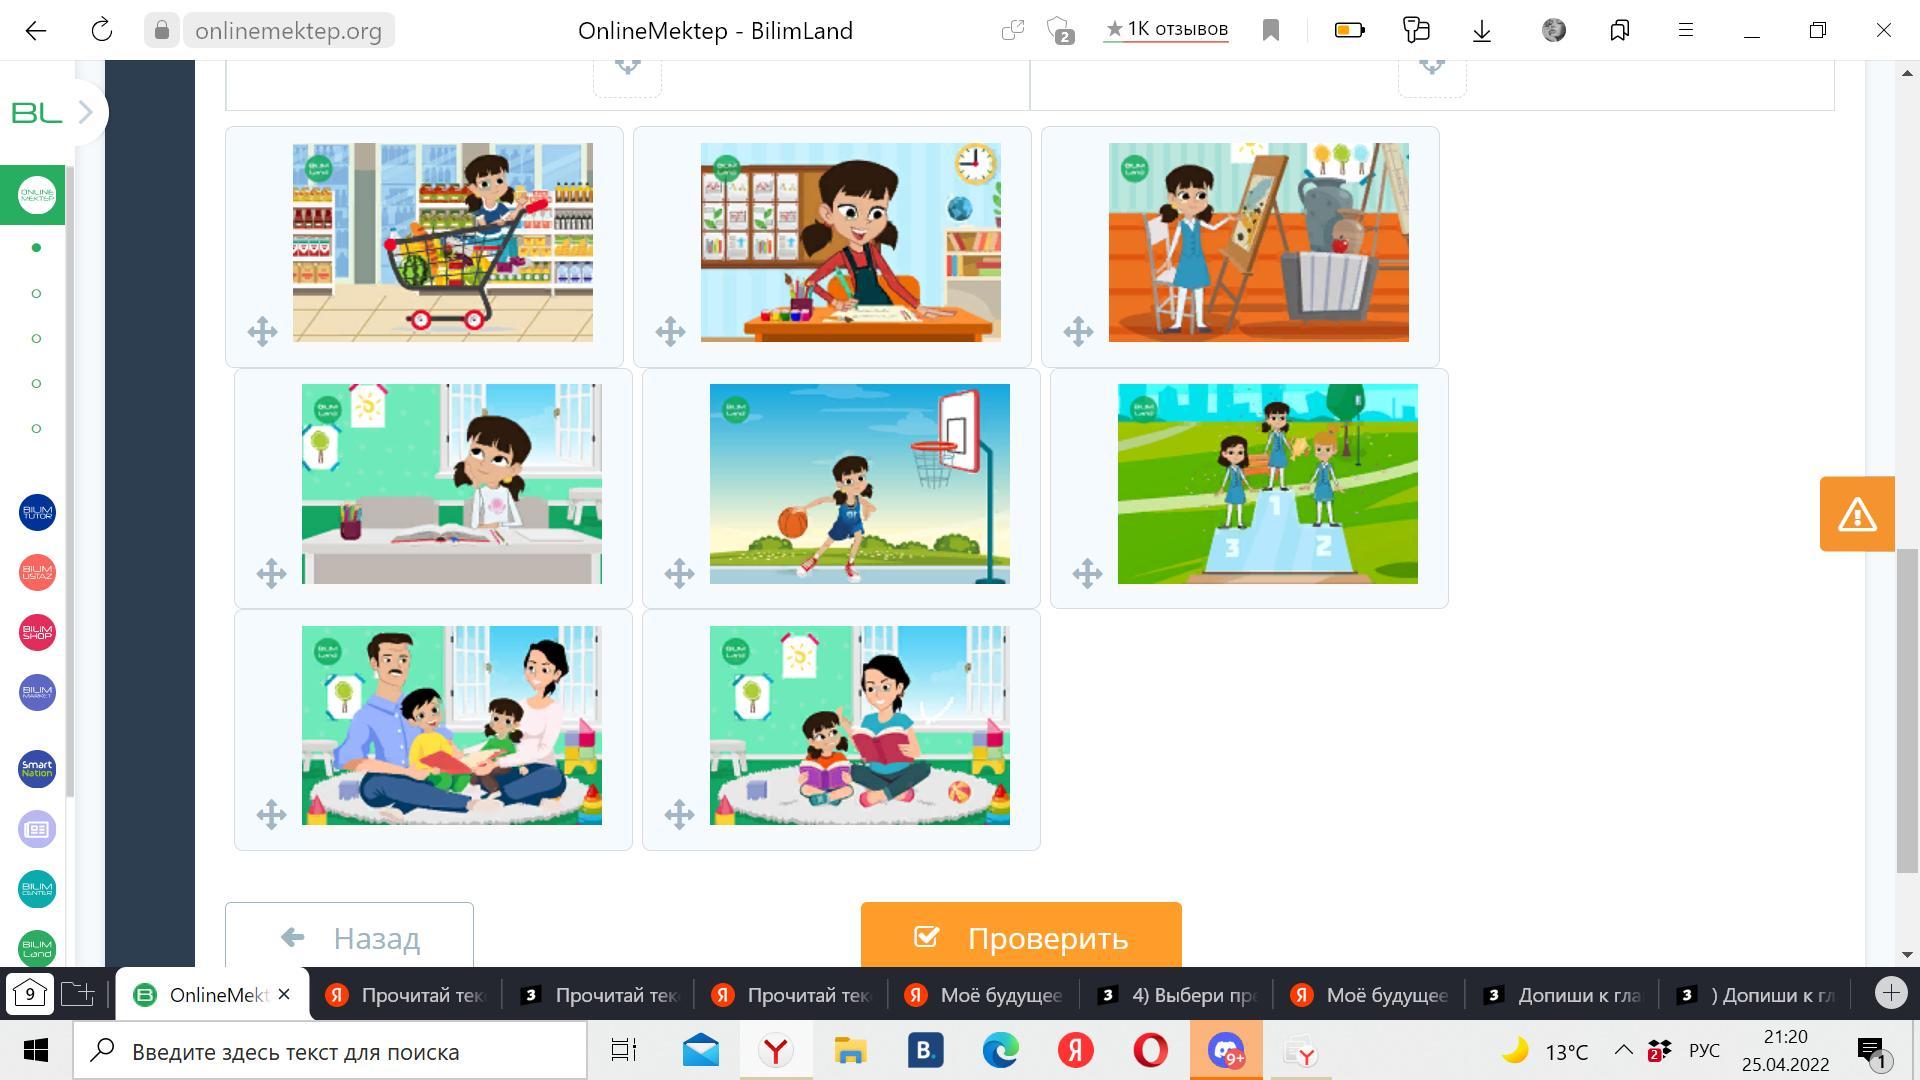Select the first filled progress dot
The image size is (1920, 1080).
coord(37,248)
